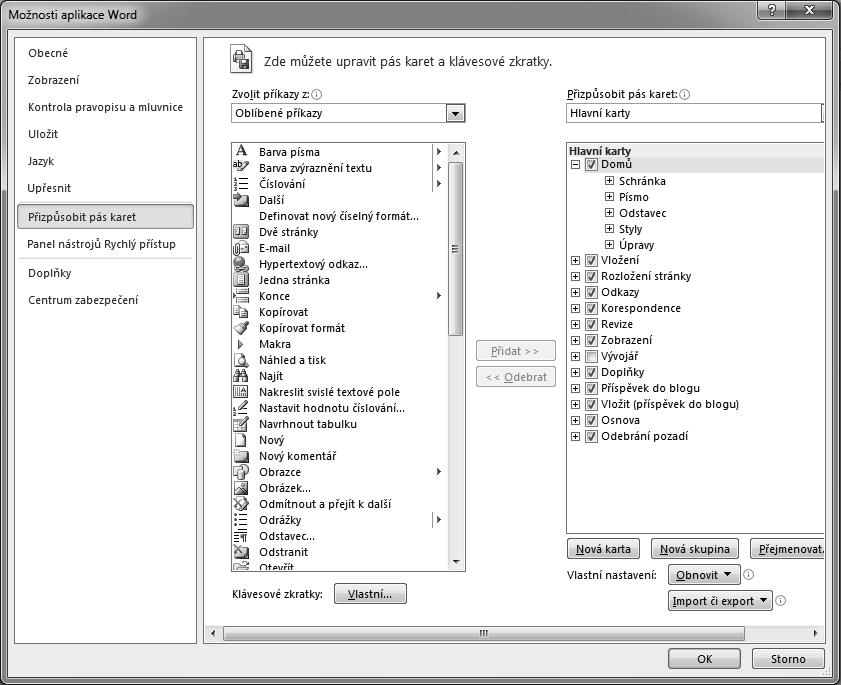The image size is (841, 685).
Task: Cancel with the Storno button
Action: click(x=788, y=659)
